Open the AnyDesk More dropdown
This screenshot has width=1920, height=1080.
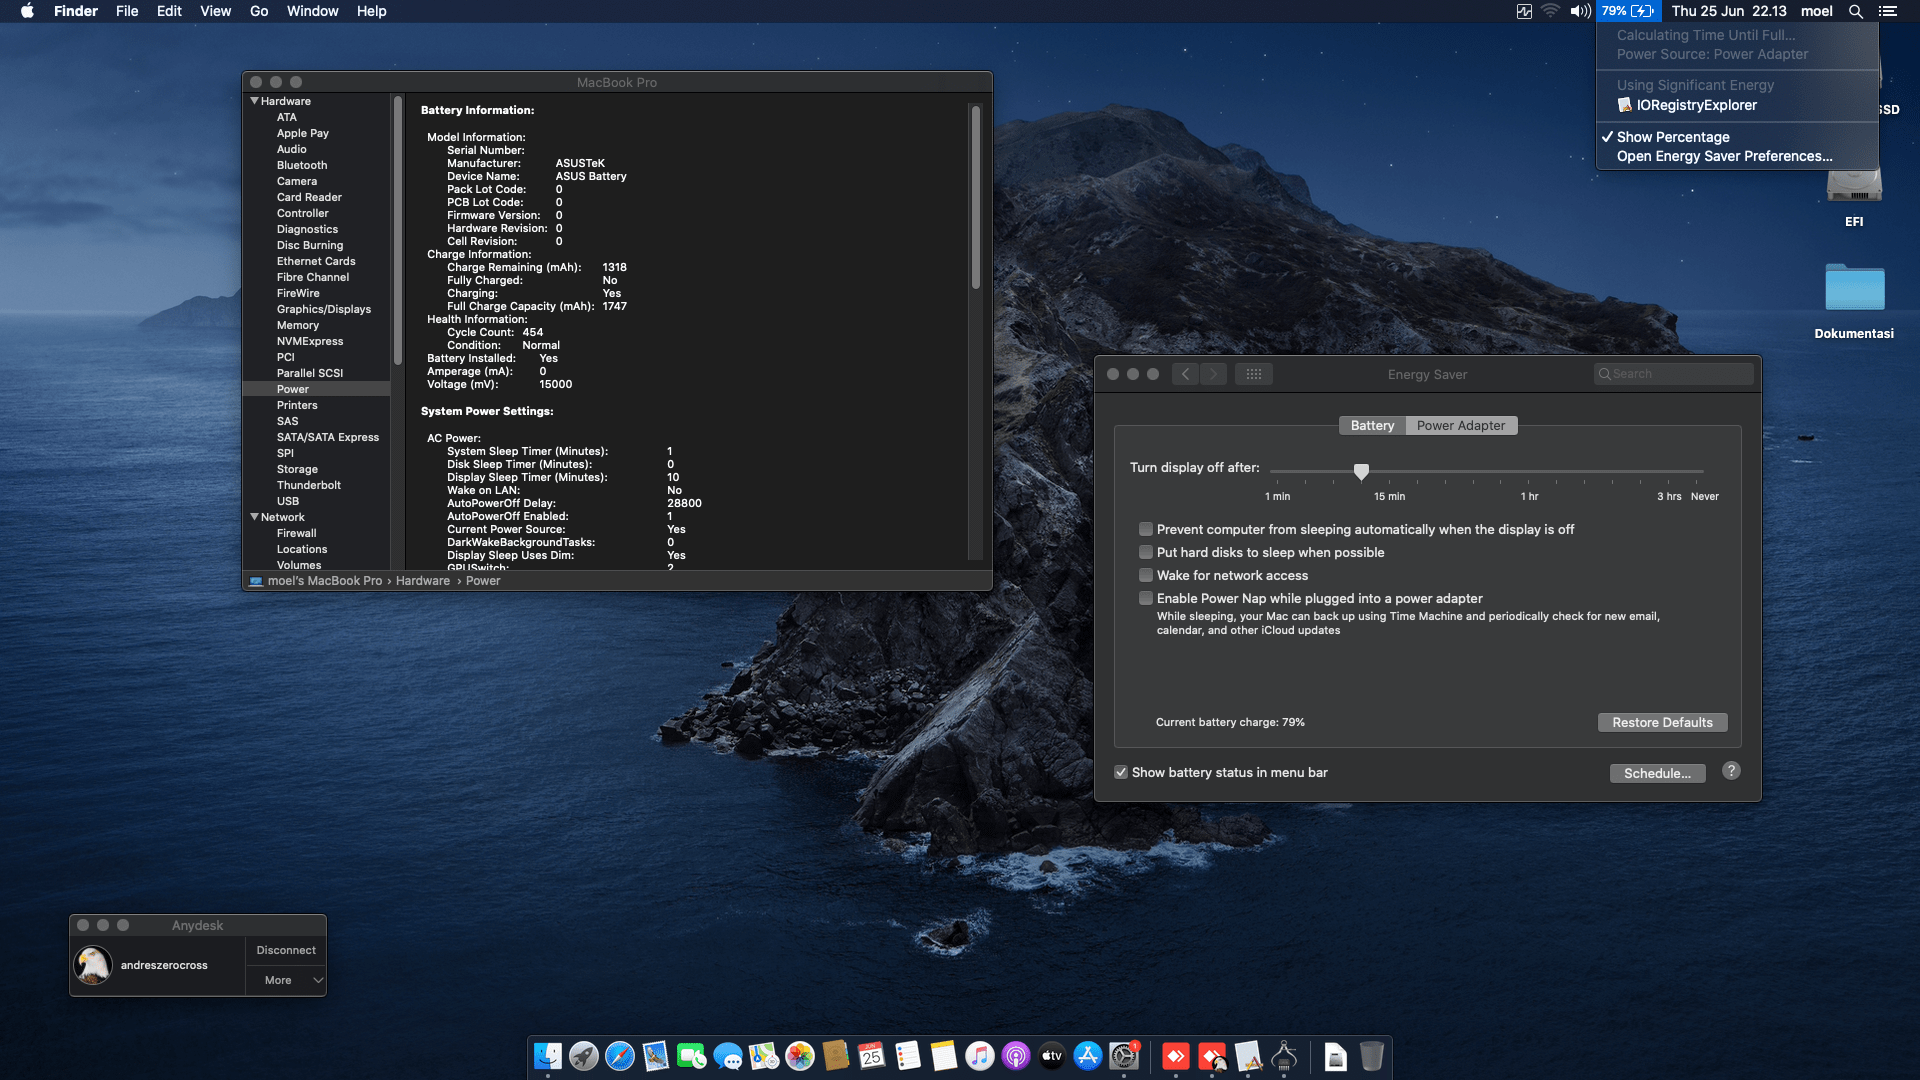click(286, 980)
